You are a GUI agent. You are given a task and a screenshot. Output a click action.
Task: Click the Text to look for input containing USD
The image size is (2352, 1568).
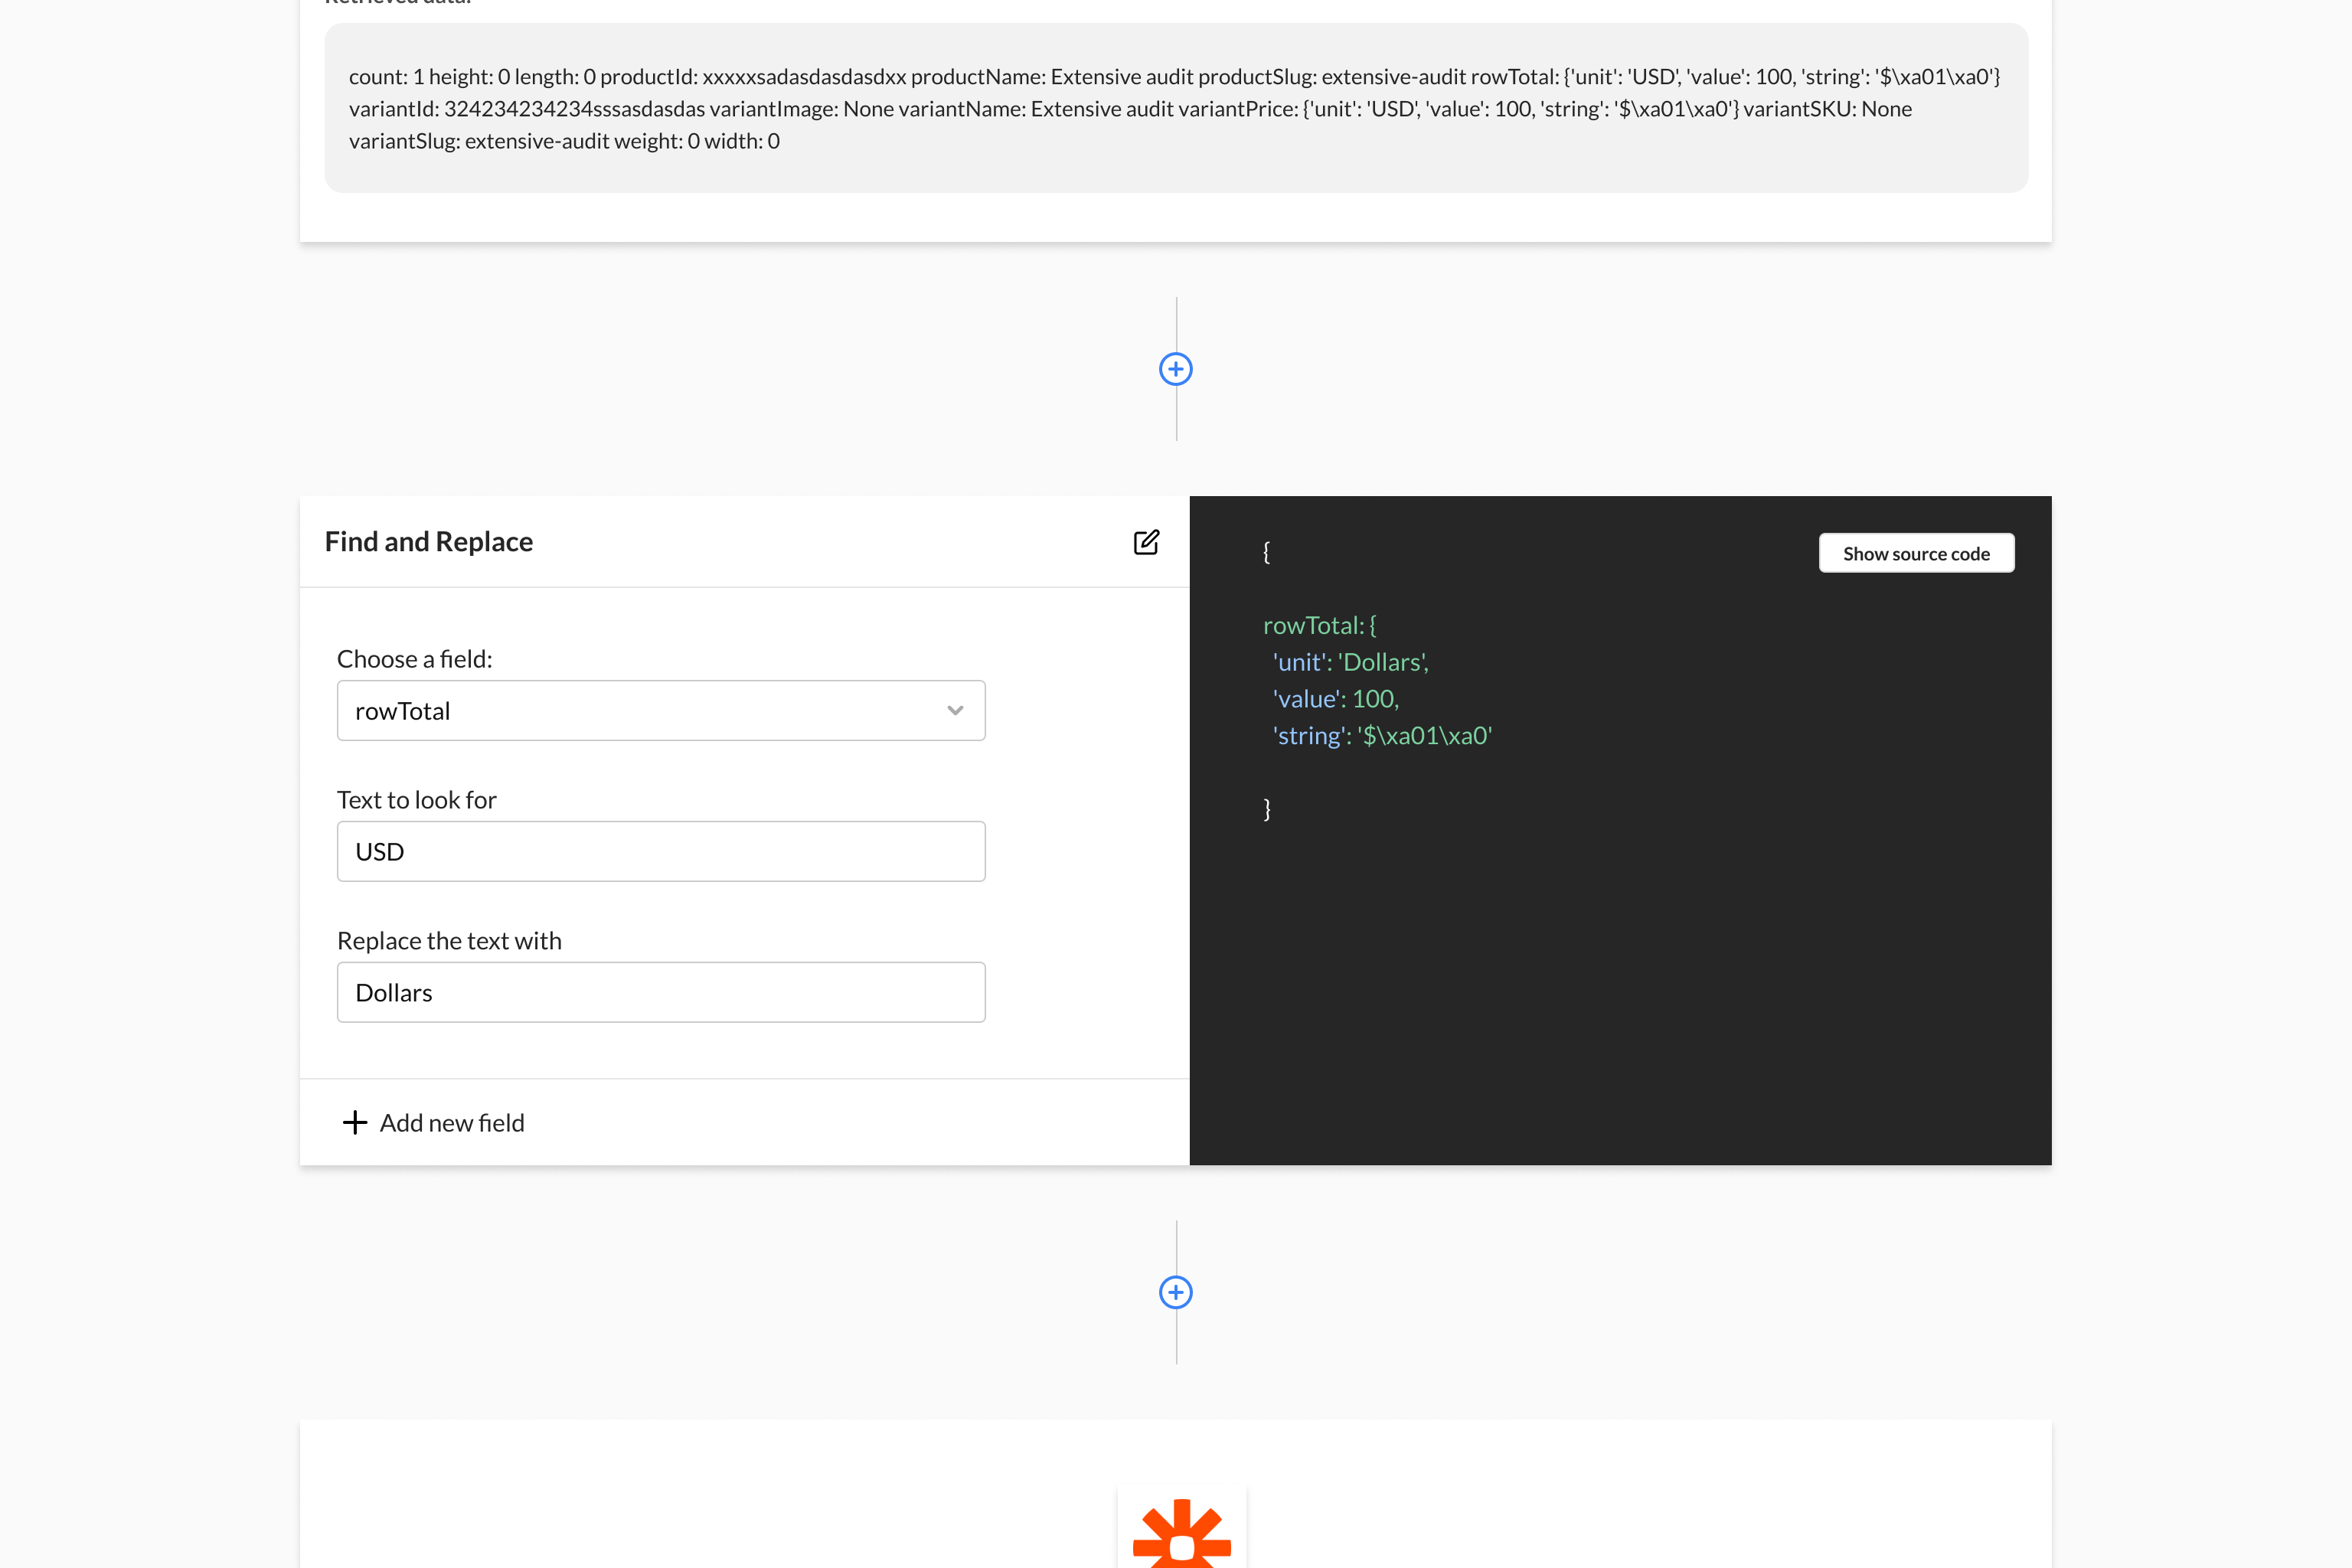pyautogui.click(x=660, y=851)
